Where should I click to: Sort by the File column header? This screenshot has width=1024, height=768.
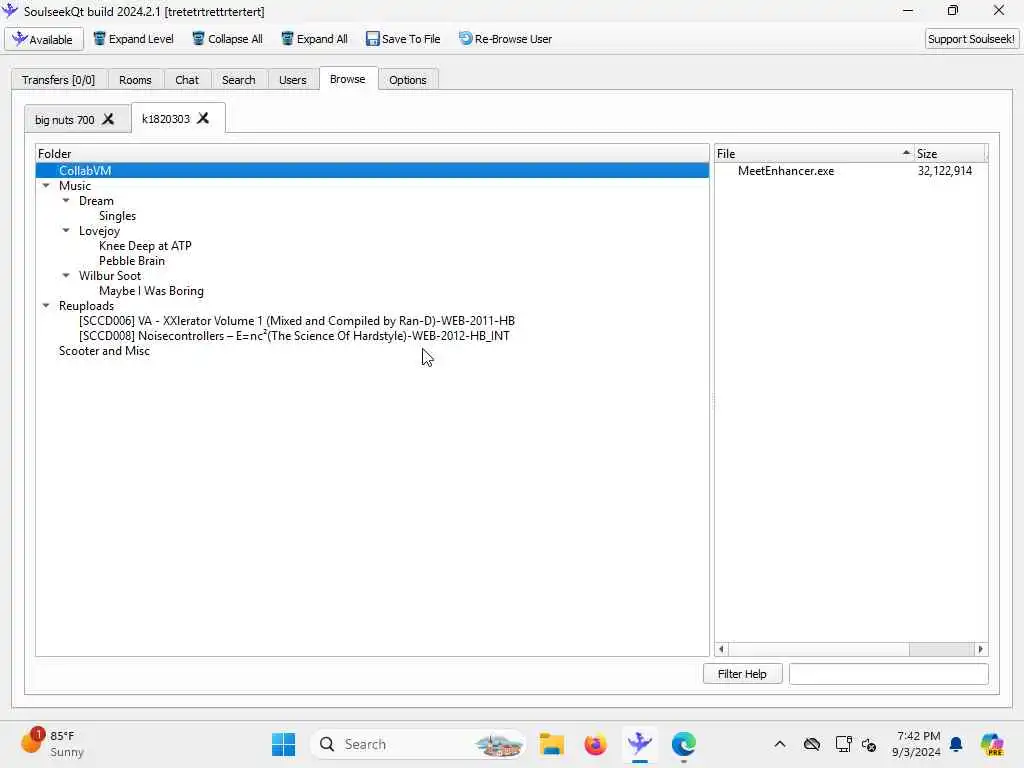tap(814, 153)
